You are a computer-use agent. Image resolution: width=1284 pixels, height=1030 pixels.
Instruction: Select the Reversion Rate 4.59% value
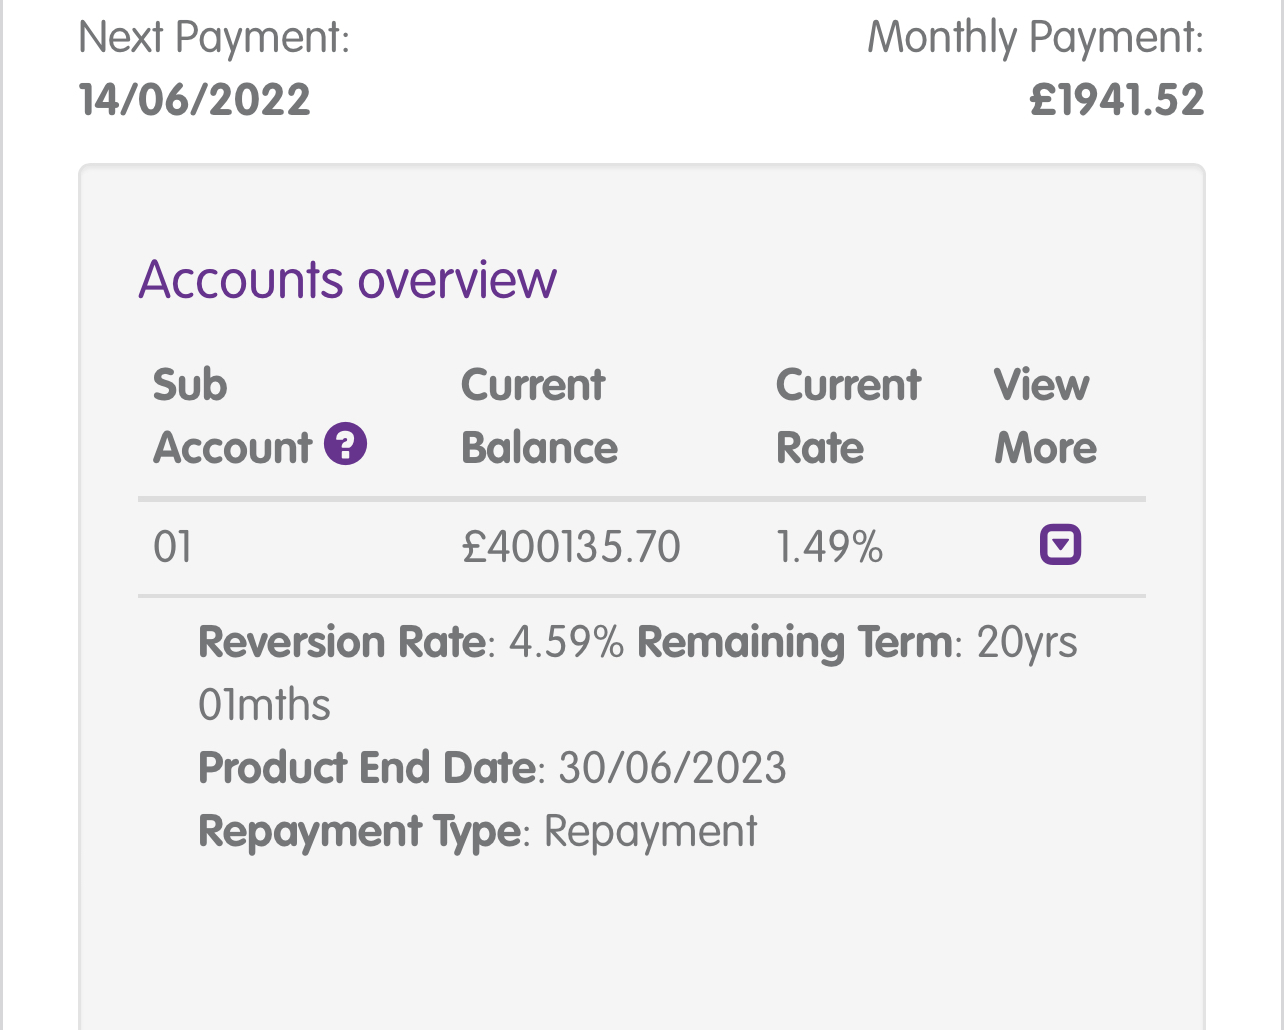[567, 642]
